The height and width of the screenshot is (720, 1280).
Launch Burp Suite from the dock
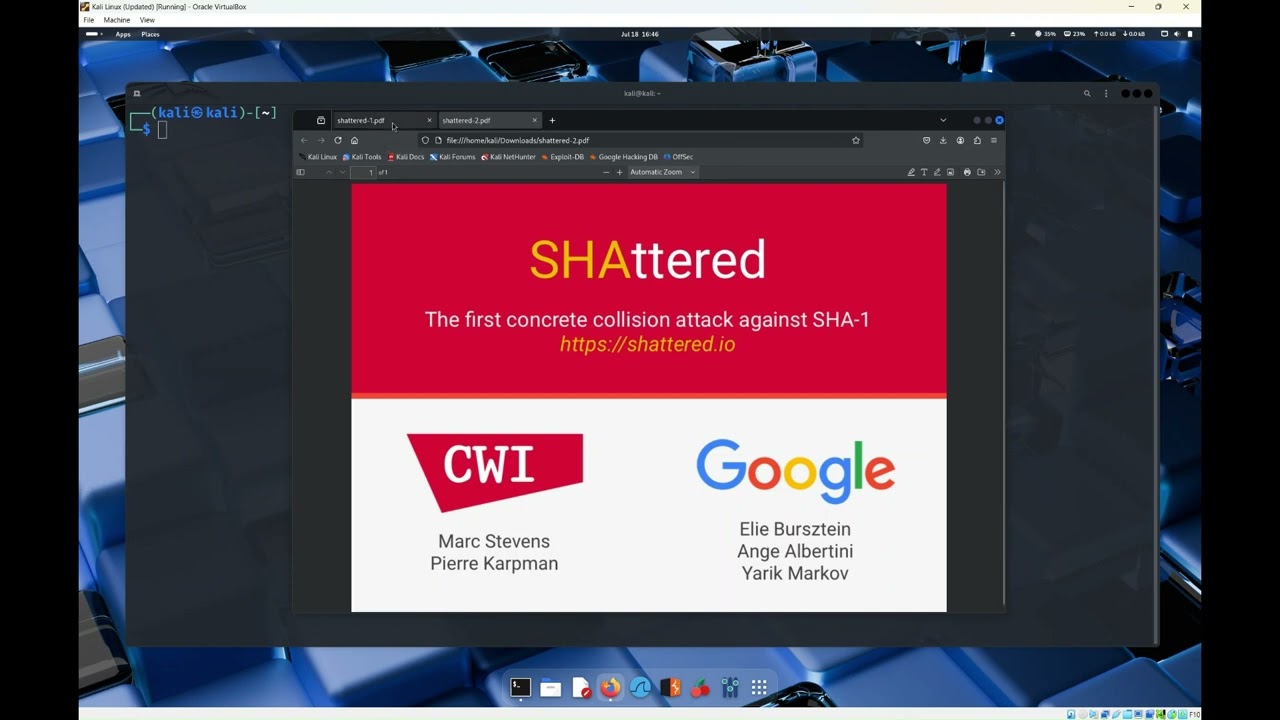[x=670, y=687]
